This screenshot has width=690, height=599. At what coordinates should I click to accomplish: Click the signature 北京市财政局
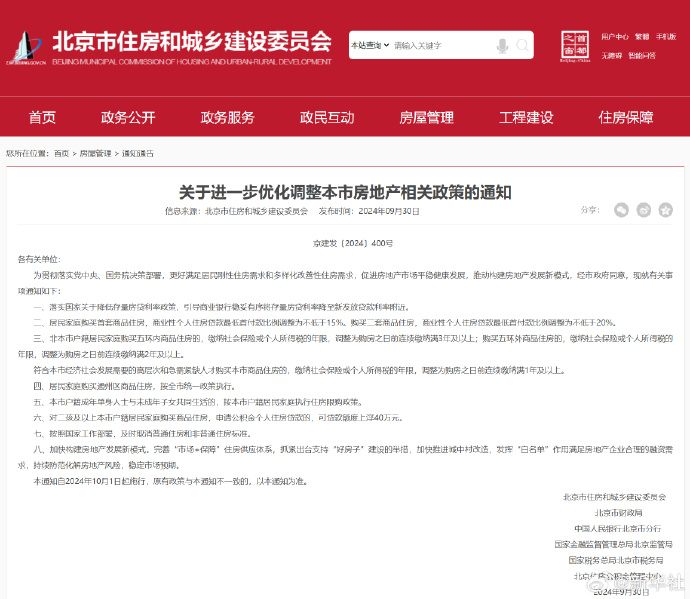tap(618, 513)
